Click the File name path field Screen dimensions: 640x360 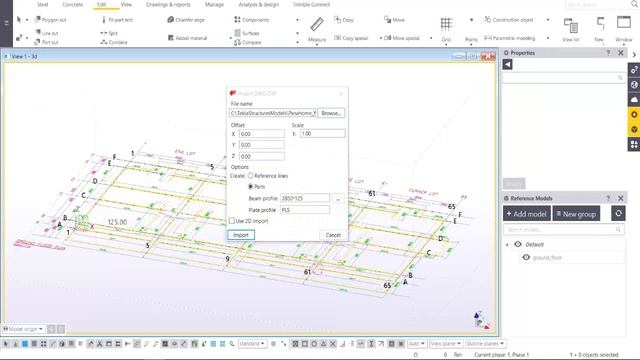(273, 113)
